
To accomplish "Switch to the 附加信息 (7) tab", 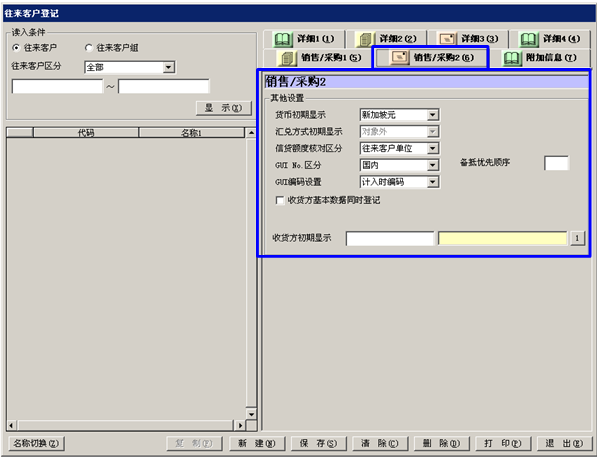I will click(540, 58).
